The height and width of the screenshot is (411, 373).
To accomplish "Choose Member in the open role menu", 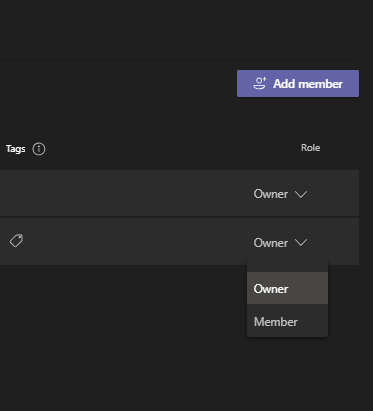I will point(287,321).
